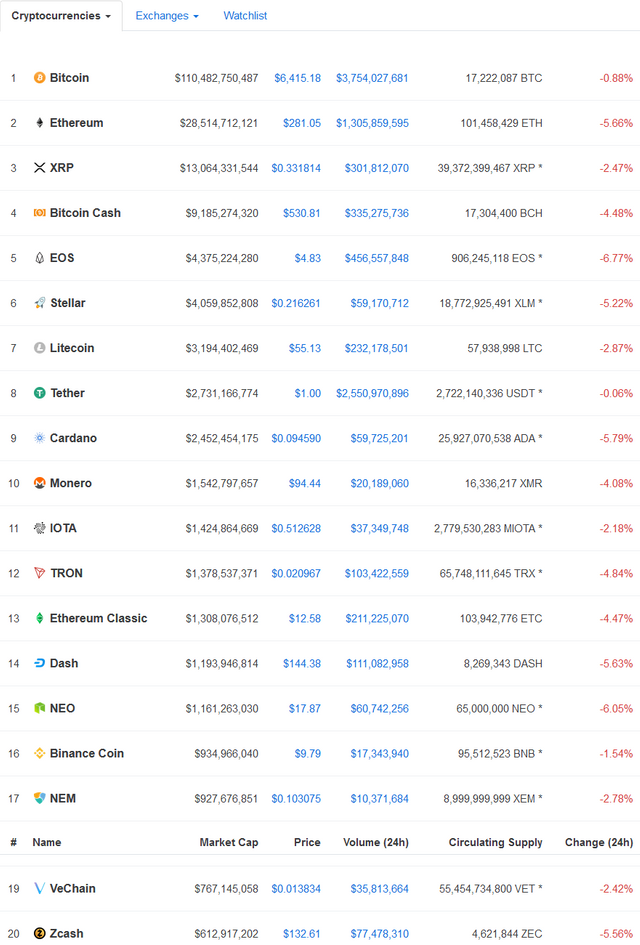Viewport: 640px width, 945px height.
Task: Expand the Exchanges dropdown menu
Action: click(x=167, y=16)
